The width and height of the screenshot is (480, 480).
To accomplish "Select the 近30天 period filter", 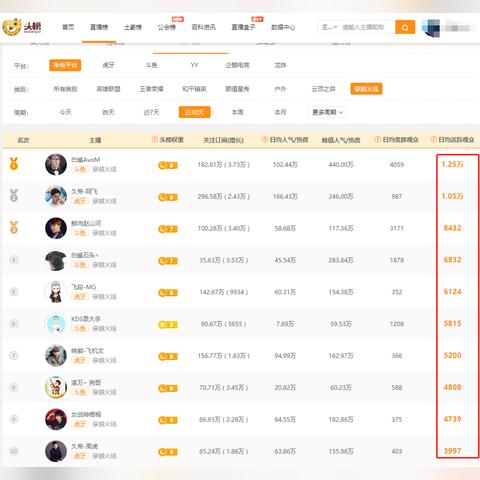I will [x=195, y=112].
